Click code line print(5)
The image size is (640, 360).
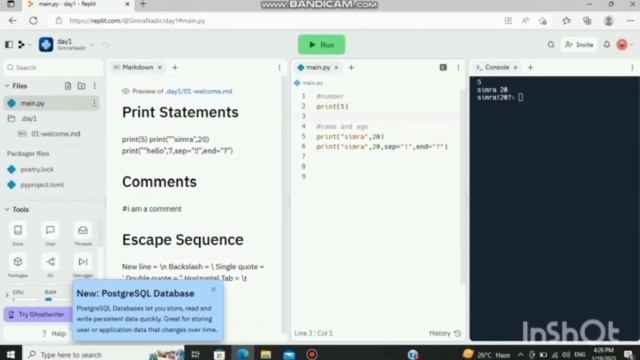[332, 106]
